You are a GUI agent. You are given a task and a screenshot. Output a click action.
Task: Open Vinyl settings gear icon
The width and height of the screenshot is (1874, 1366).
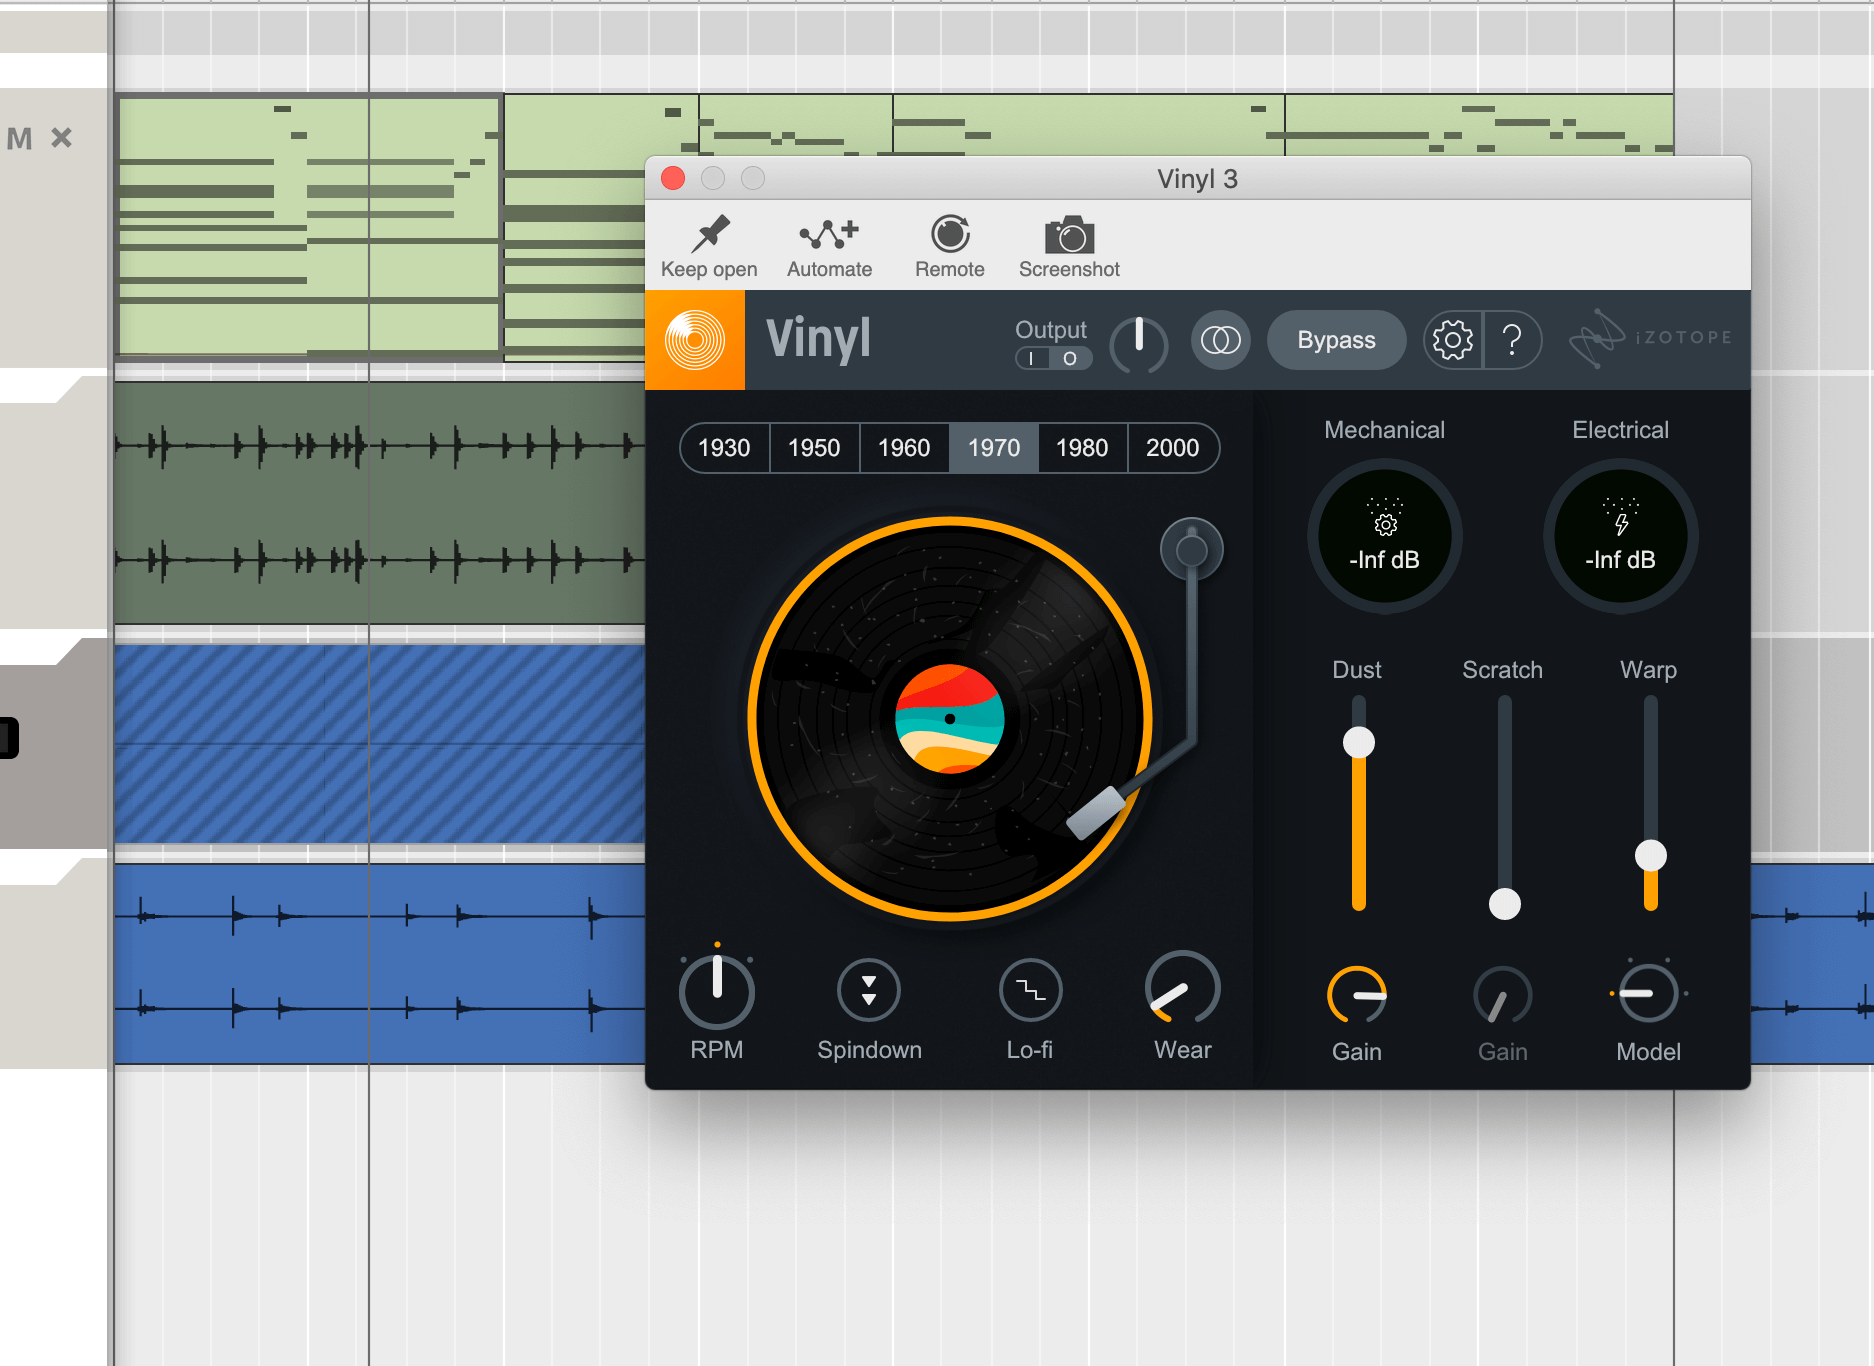[x=1453, y=340]
